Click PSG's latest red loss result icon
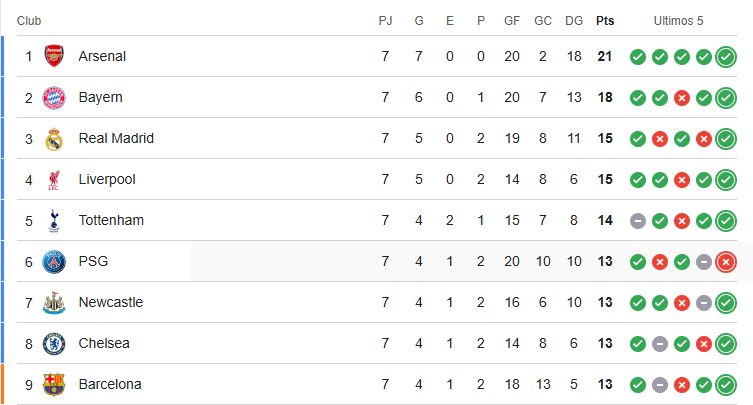 tap(726, 262)
